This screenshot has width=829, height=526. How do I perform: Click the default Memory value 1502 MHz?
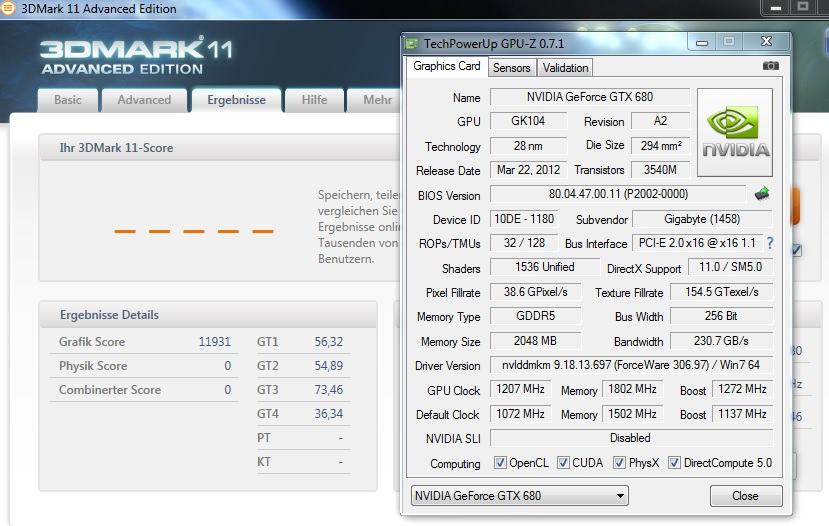coord(632,414)
